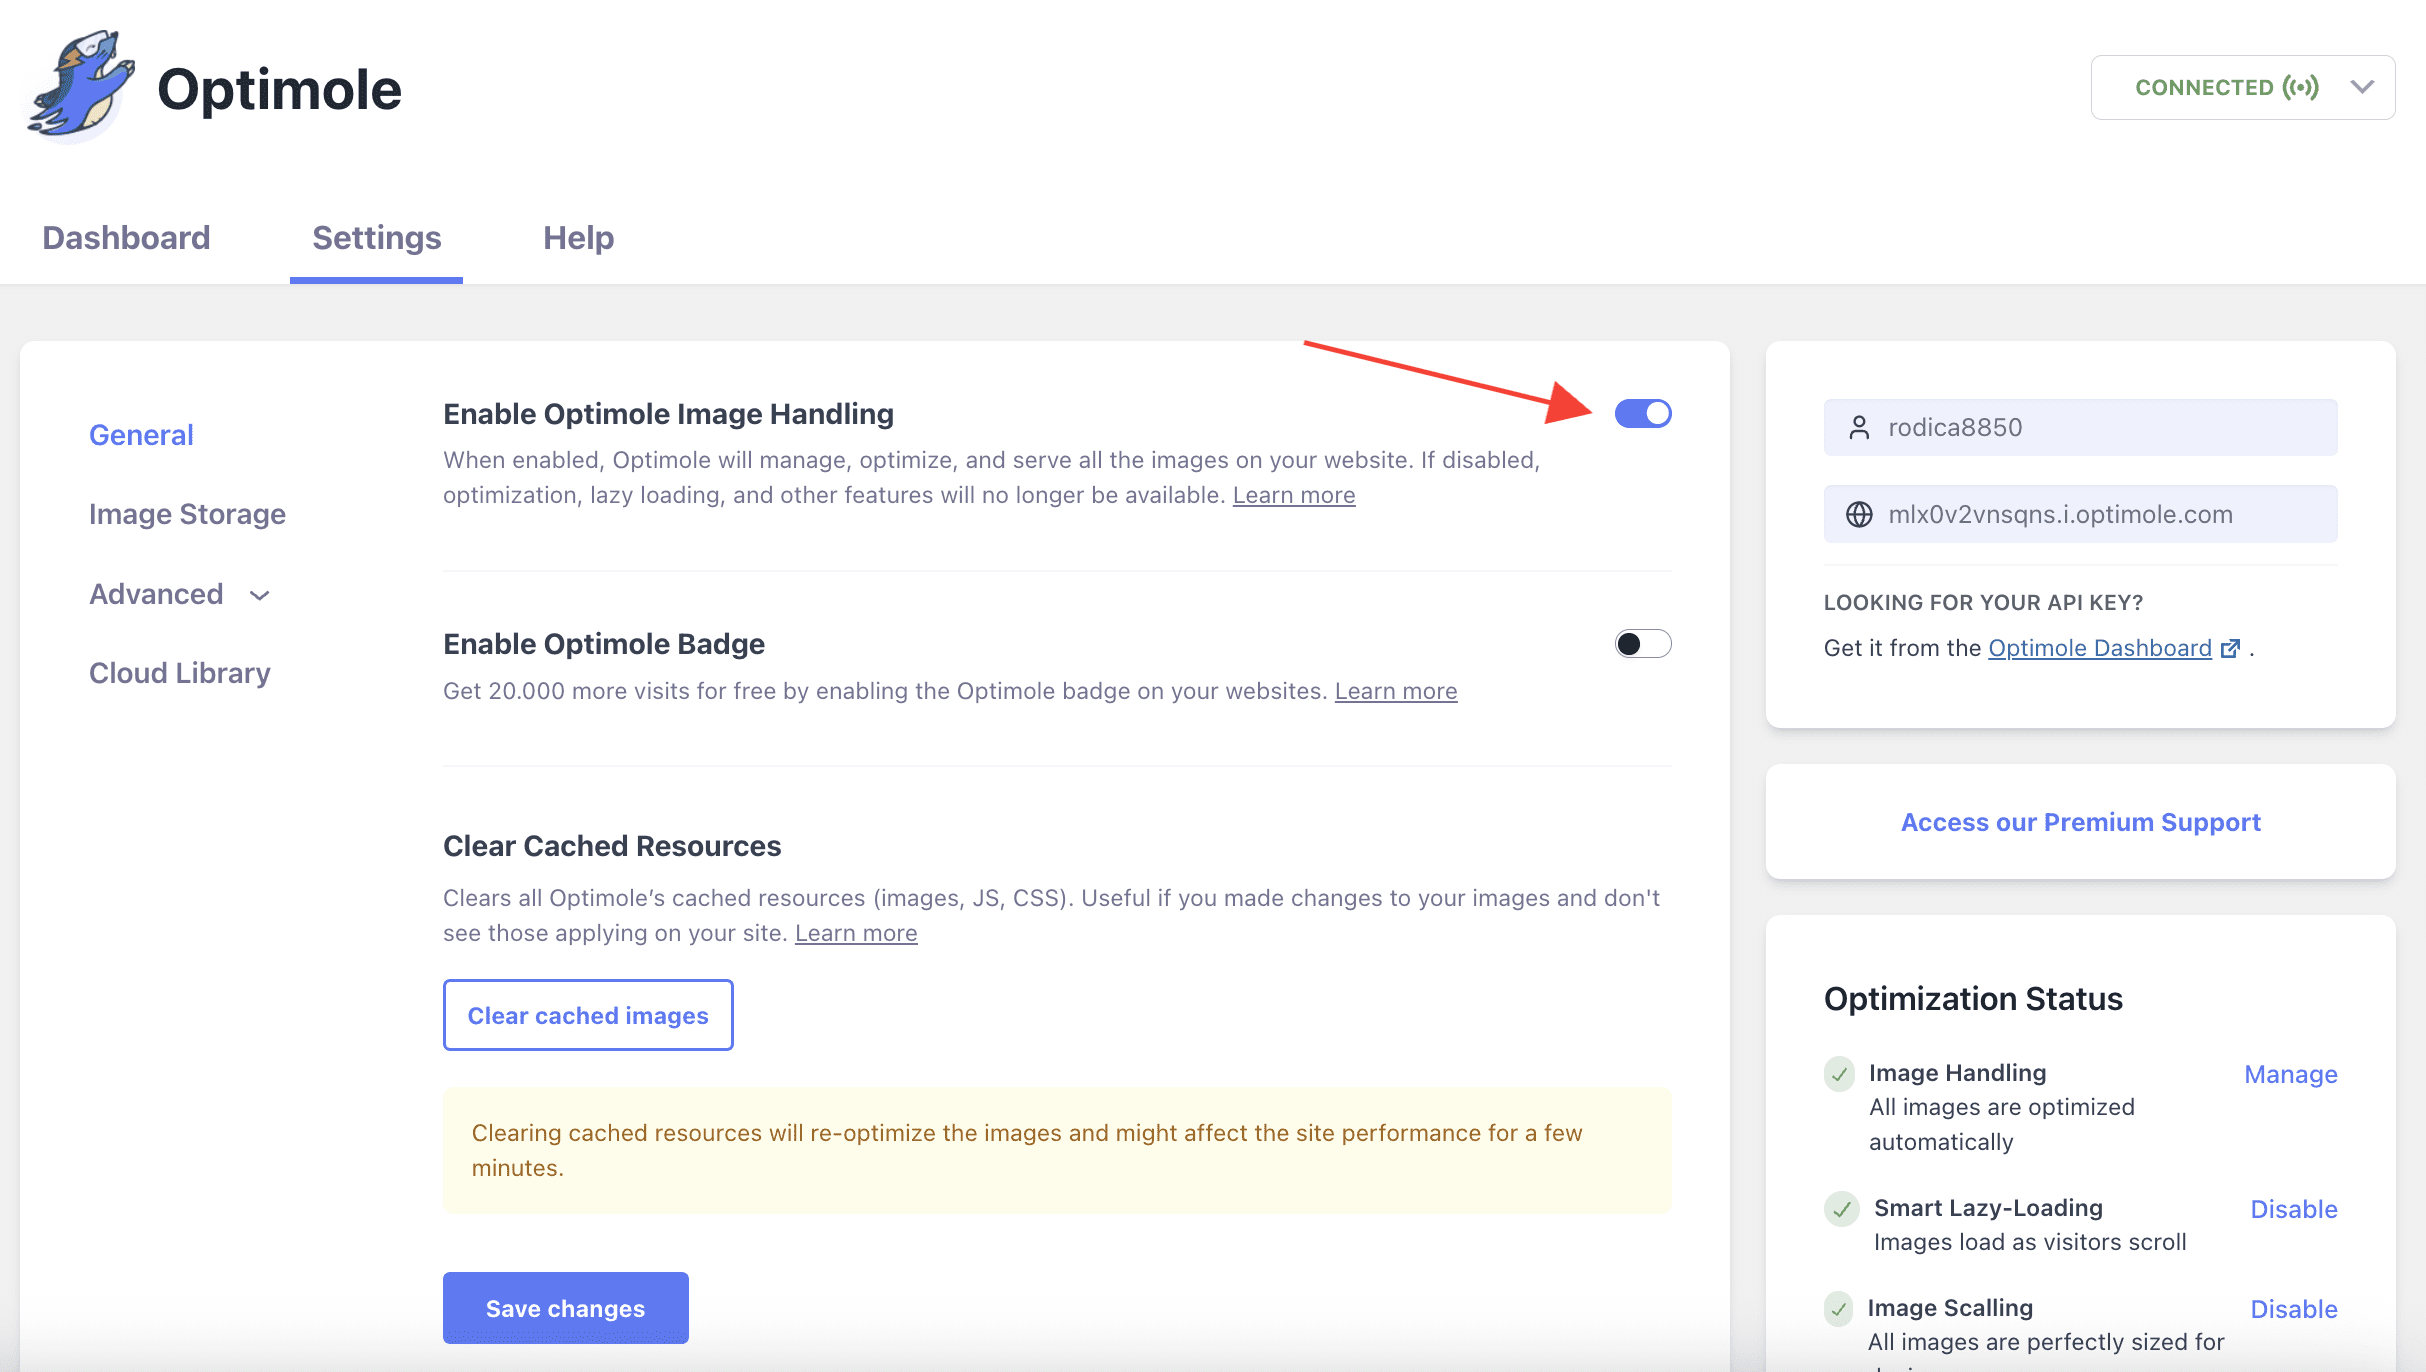This screenshot has height=1372, width=2426.
Task: Click the mlx0v2vnsqns.i.optimole.com domain field
Action: pyautogui.click(x=2080, y=514)
